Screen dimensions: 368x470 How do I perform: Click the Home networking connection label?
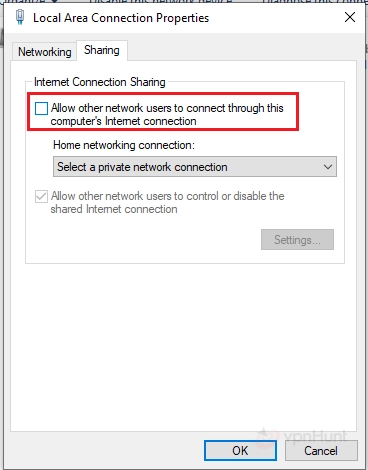click(124, 145)
